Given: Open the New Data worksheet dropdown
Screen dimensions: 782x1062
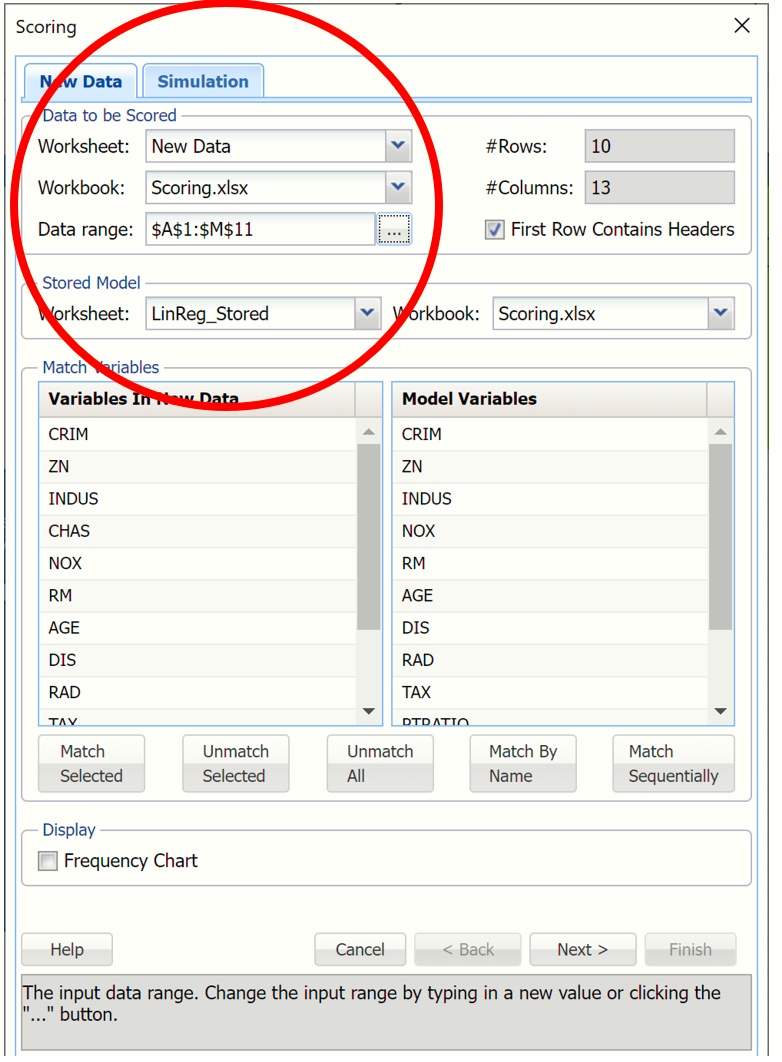Looking at the screenshot, I should pyautogui.click(x=398, y=146).
